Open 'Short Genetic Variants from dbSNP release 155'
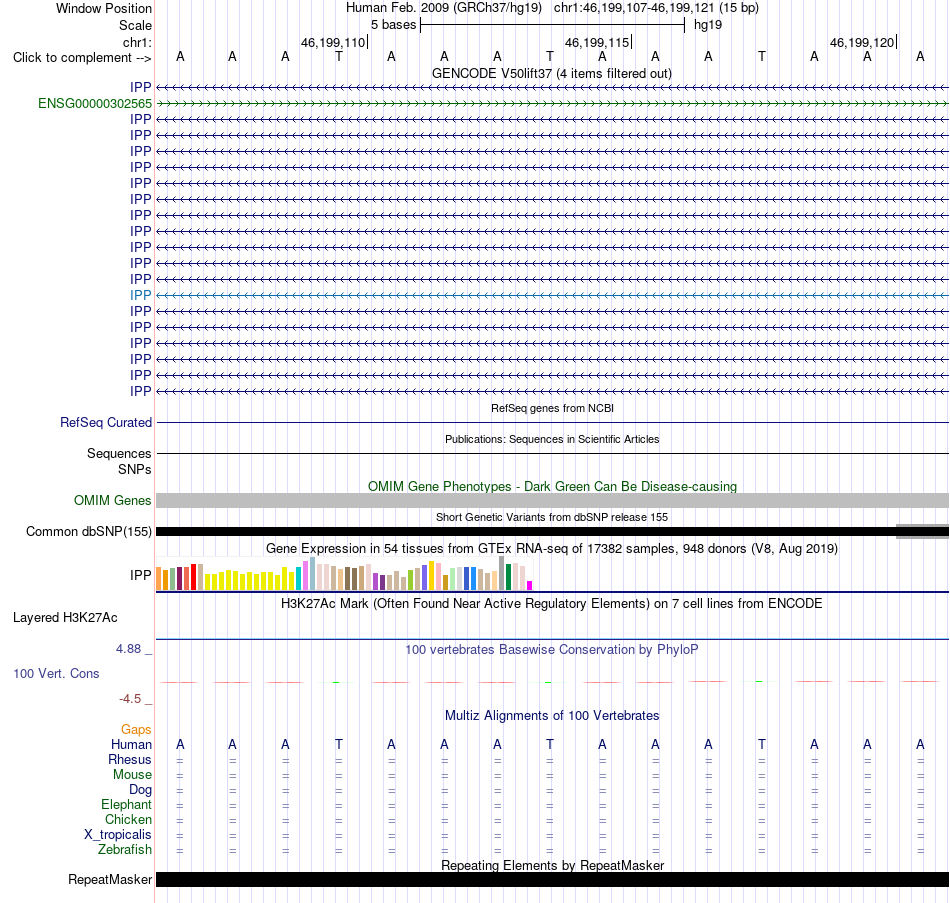Screen dimensions: 950x903 coord(551,517)
